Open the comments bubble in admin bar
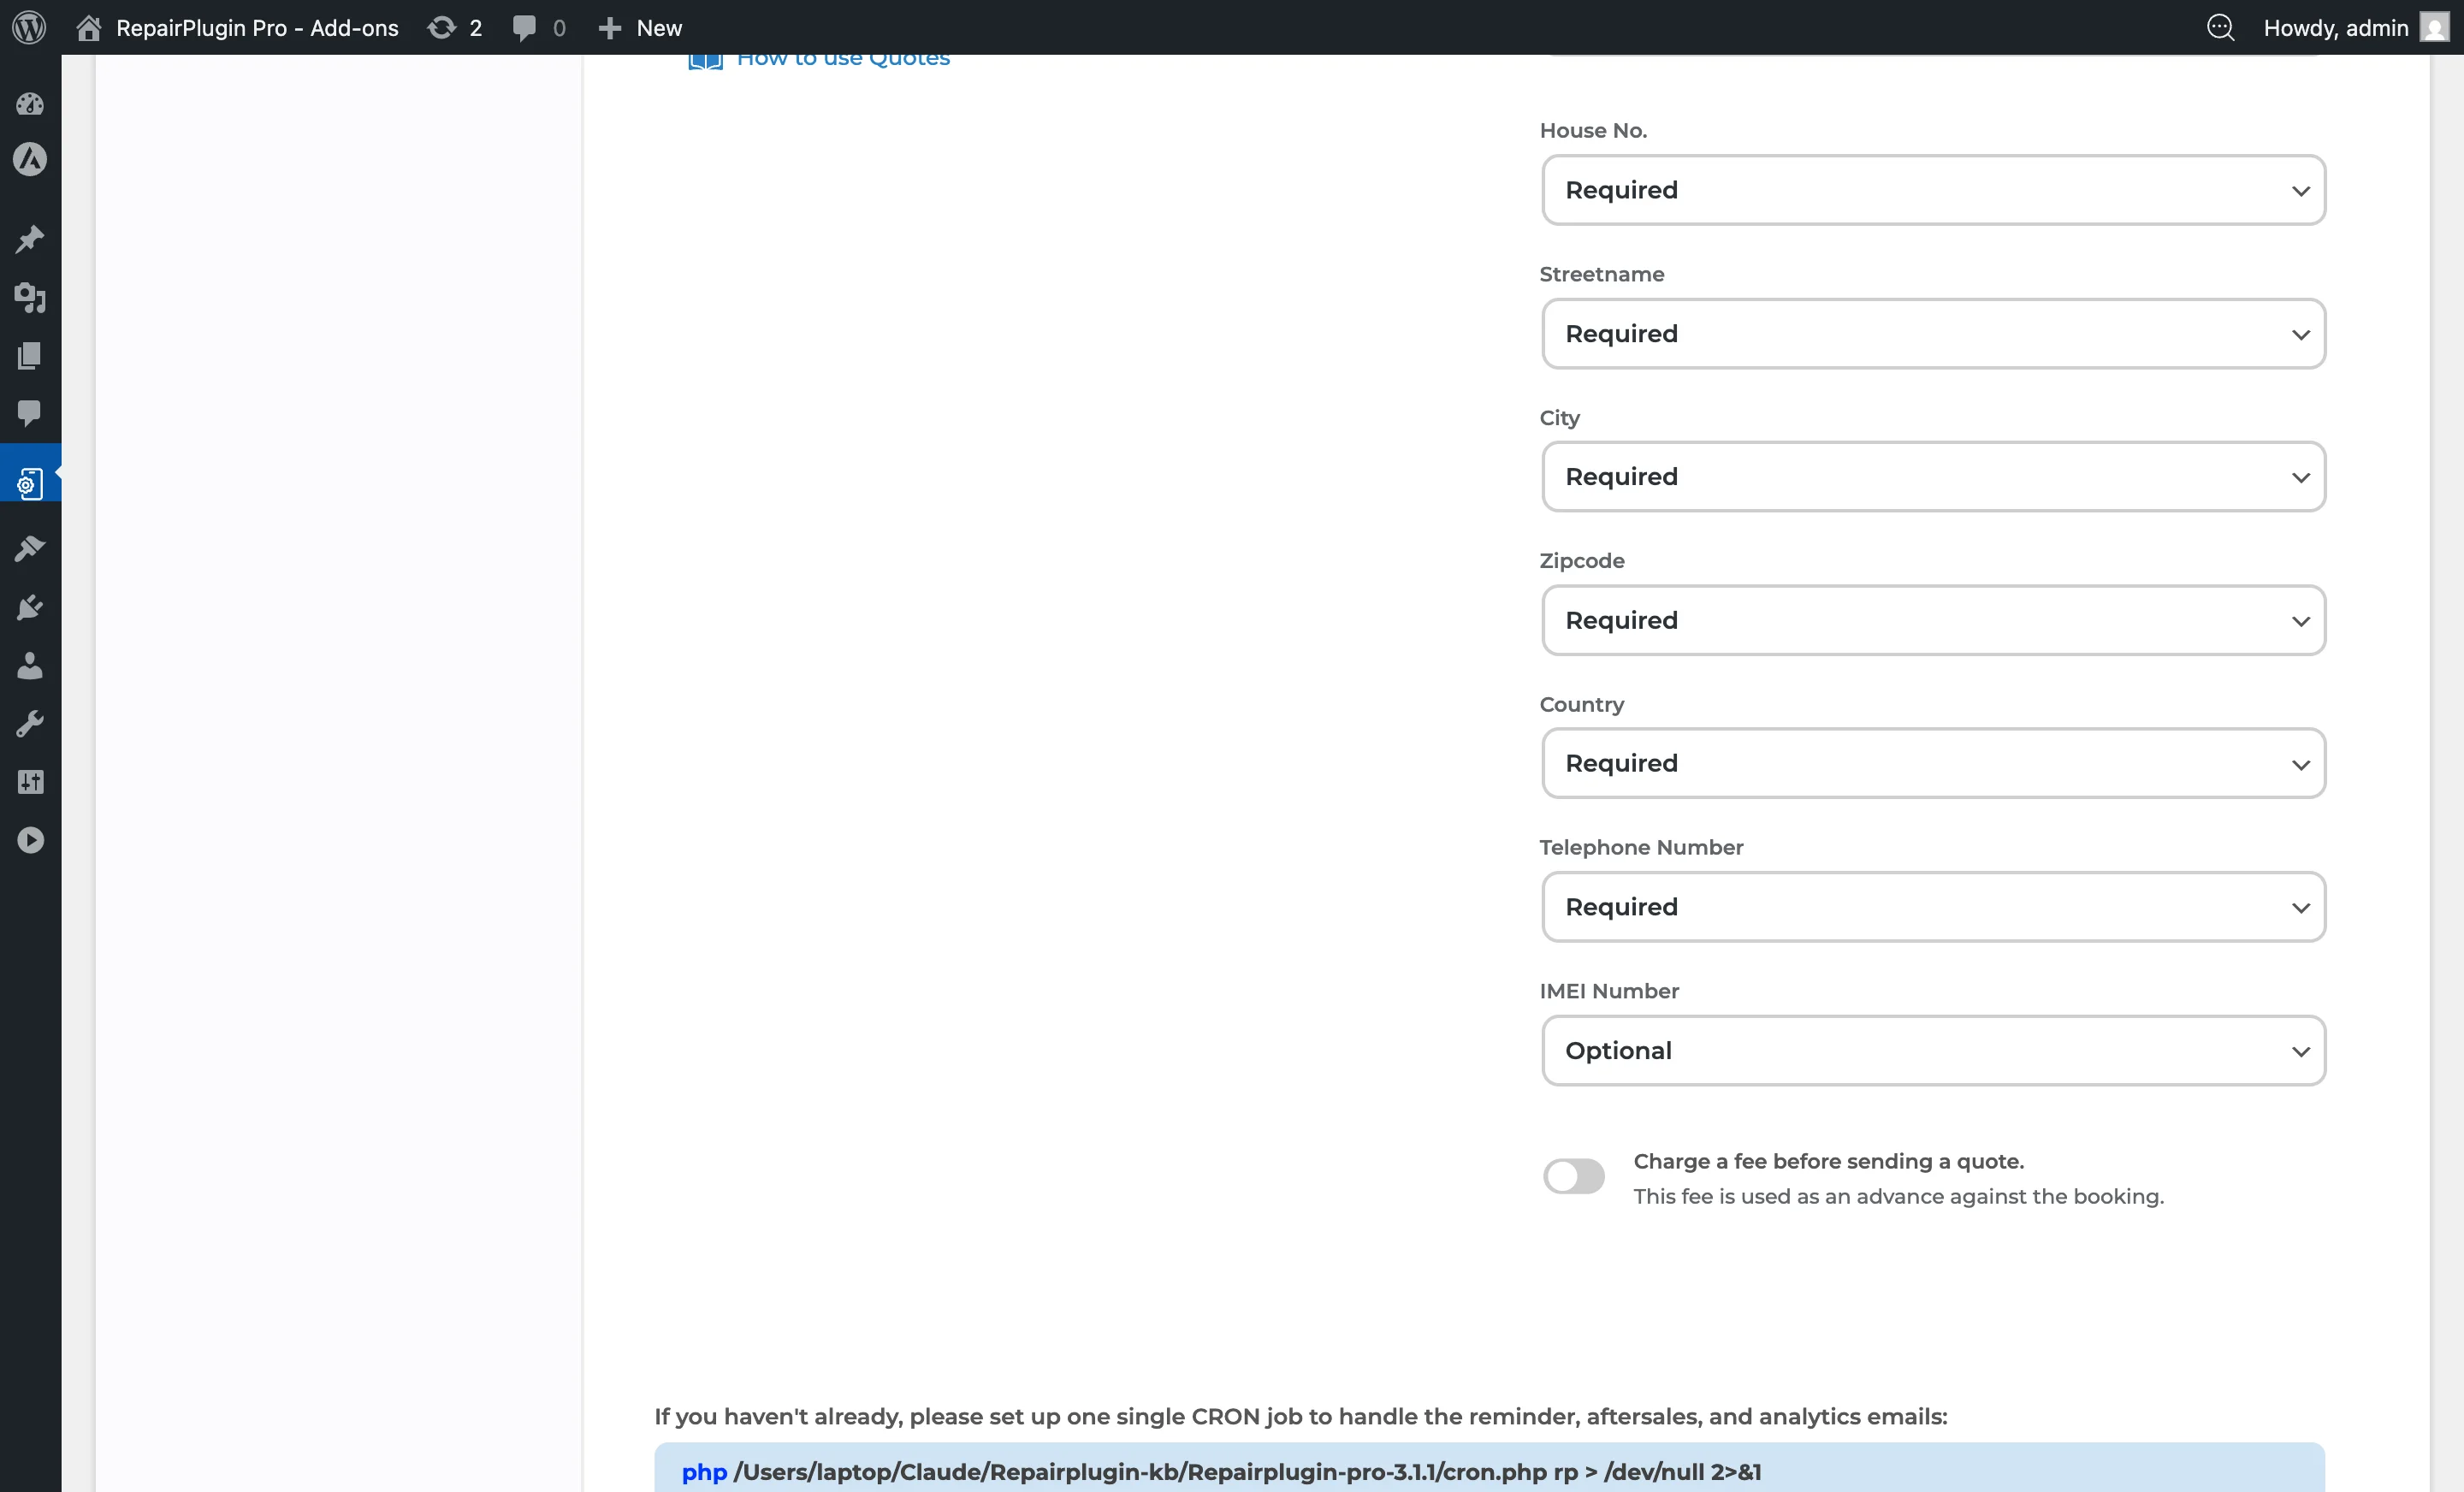The image size is (2464, 1492). point(538,27)
